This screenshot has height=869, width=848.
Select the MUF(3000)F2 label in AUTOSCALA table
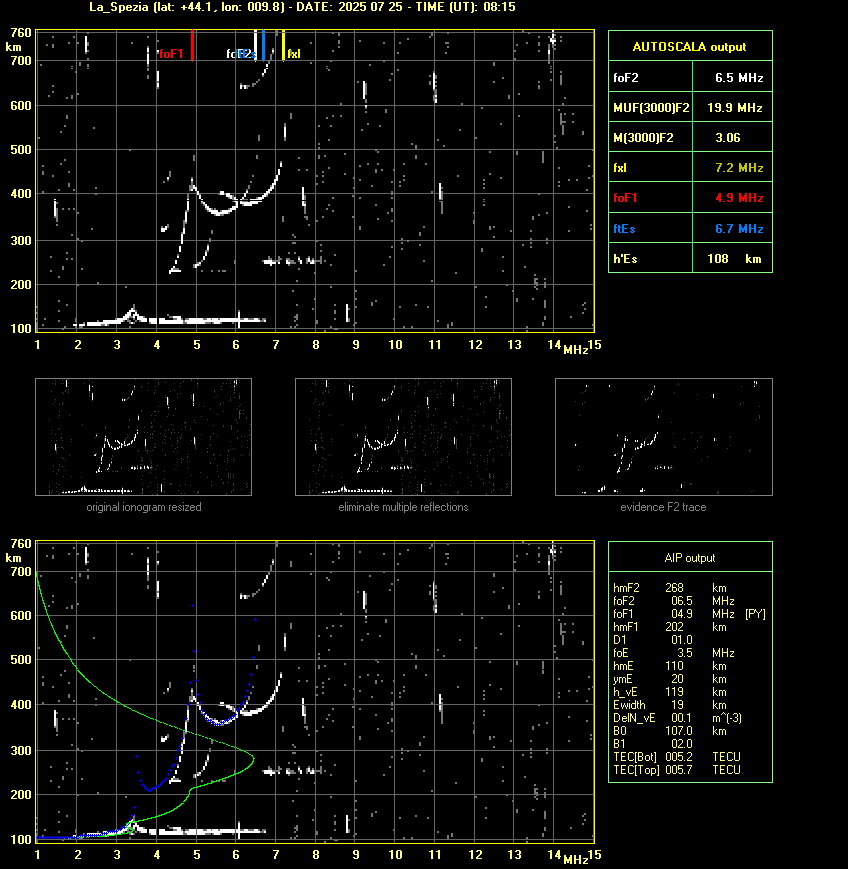[651, 108]
